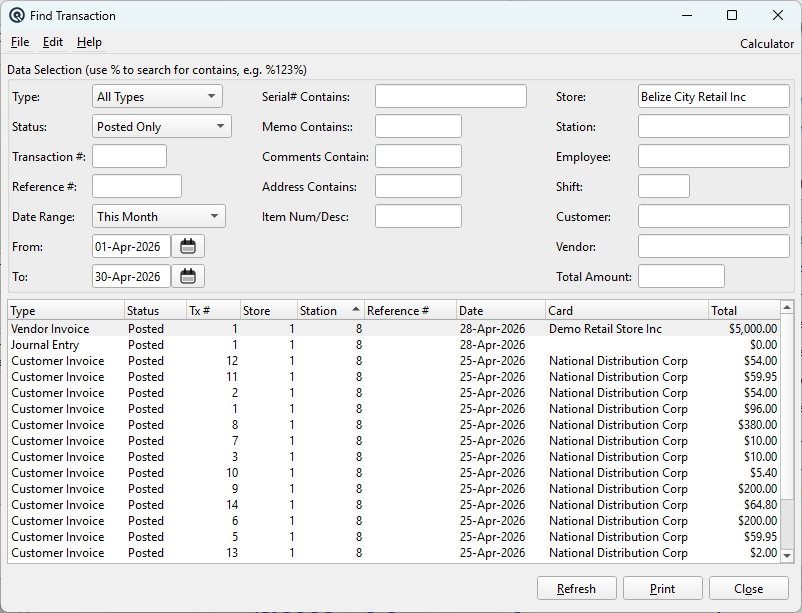
Task: Click the To date field 30-Apr-2026
Action: point(131,277)
